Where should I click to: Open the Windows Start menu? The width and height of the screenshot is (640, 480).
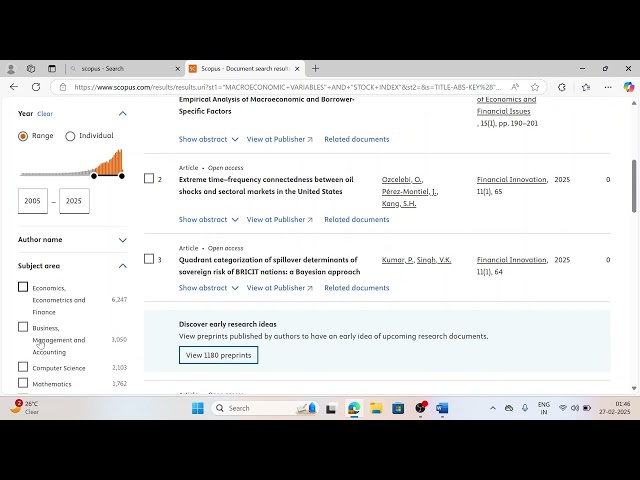(x=198, y=408)
